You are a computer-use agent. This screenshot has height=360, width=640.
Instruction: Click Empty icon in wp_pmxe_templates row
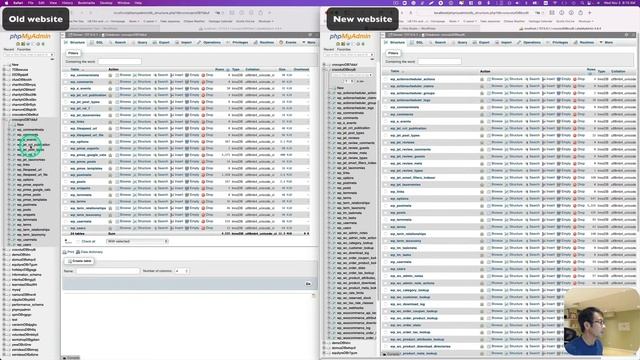(x=187, y=168)
